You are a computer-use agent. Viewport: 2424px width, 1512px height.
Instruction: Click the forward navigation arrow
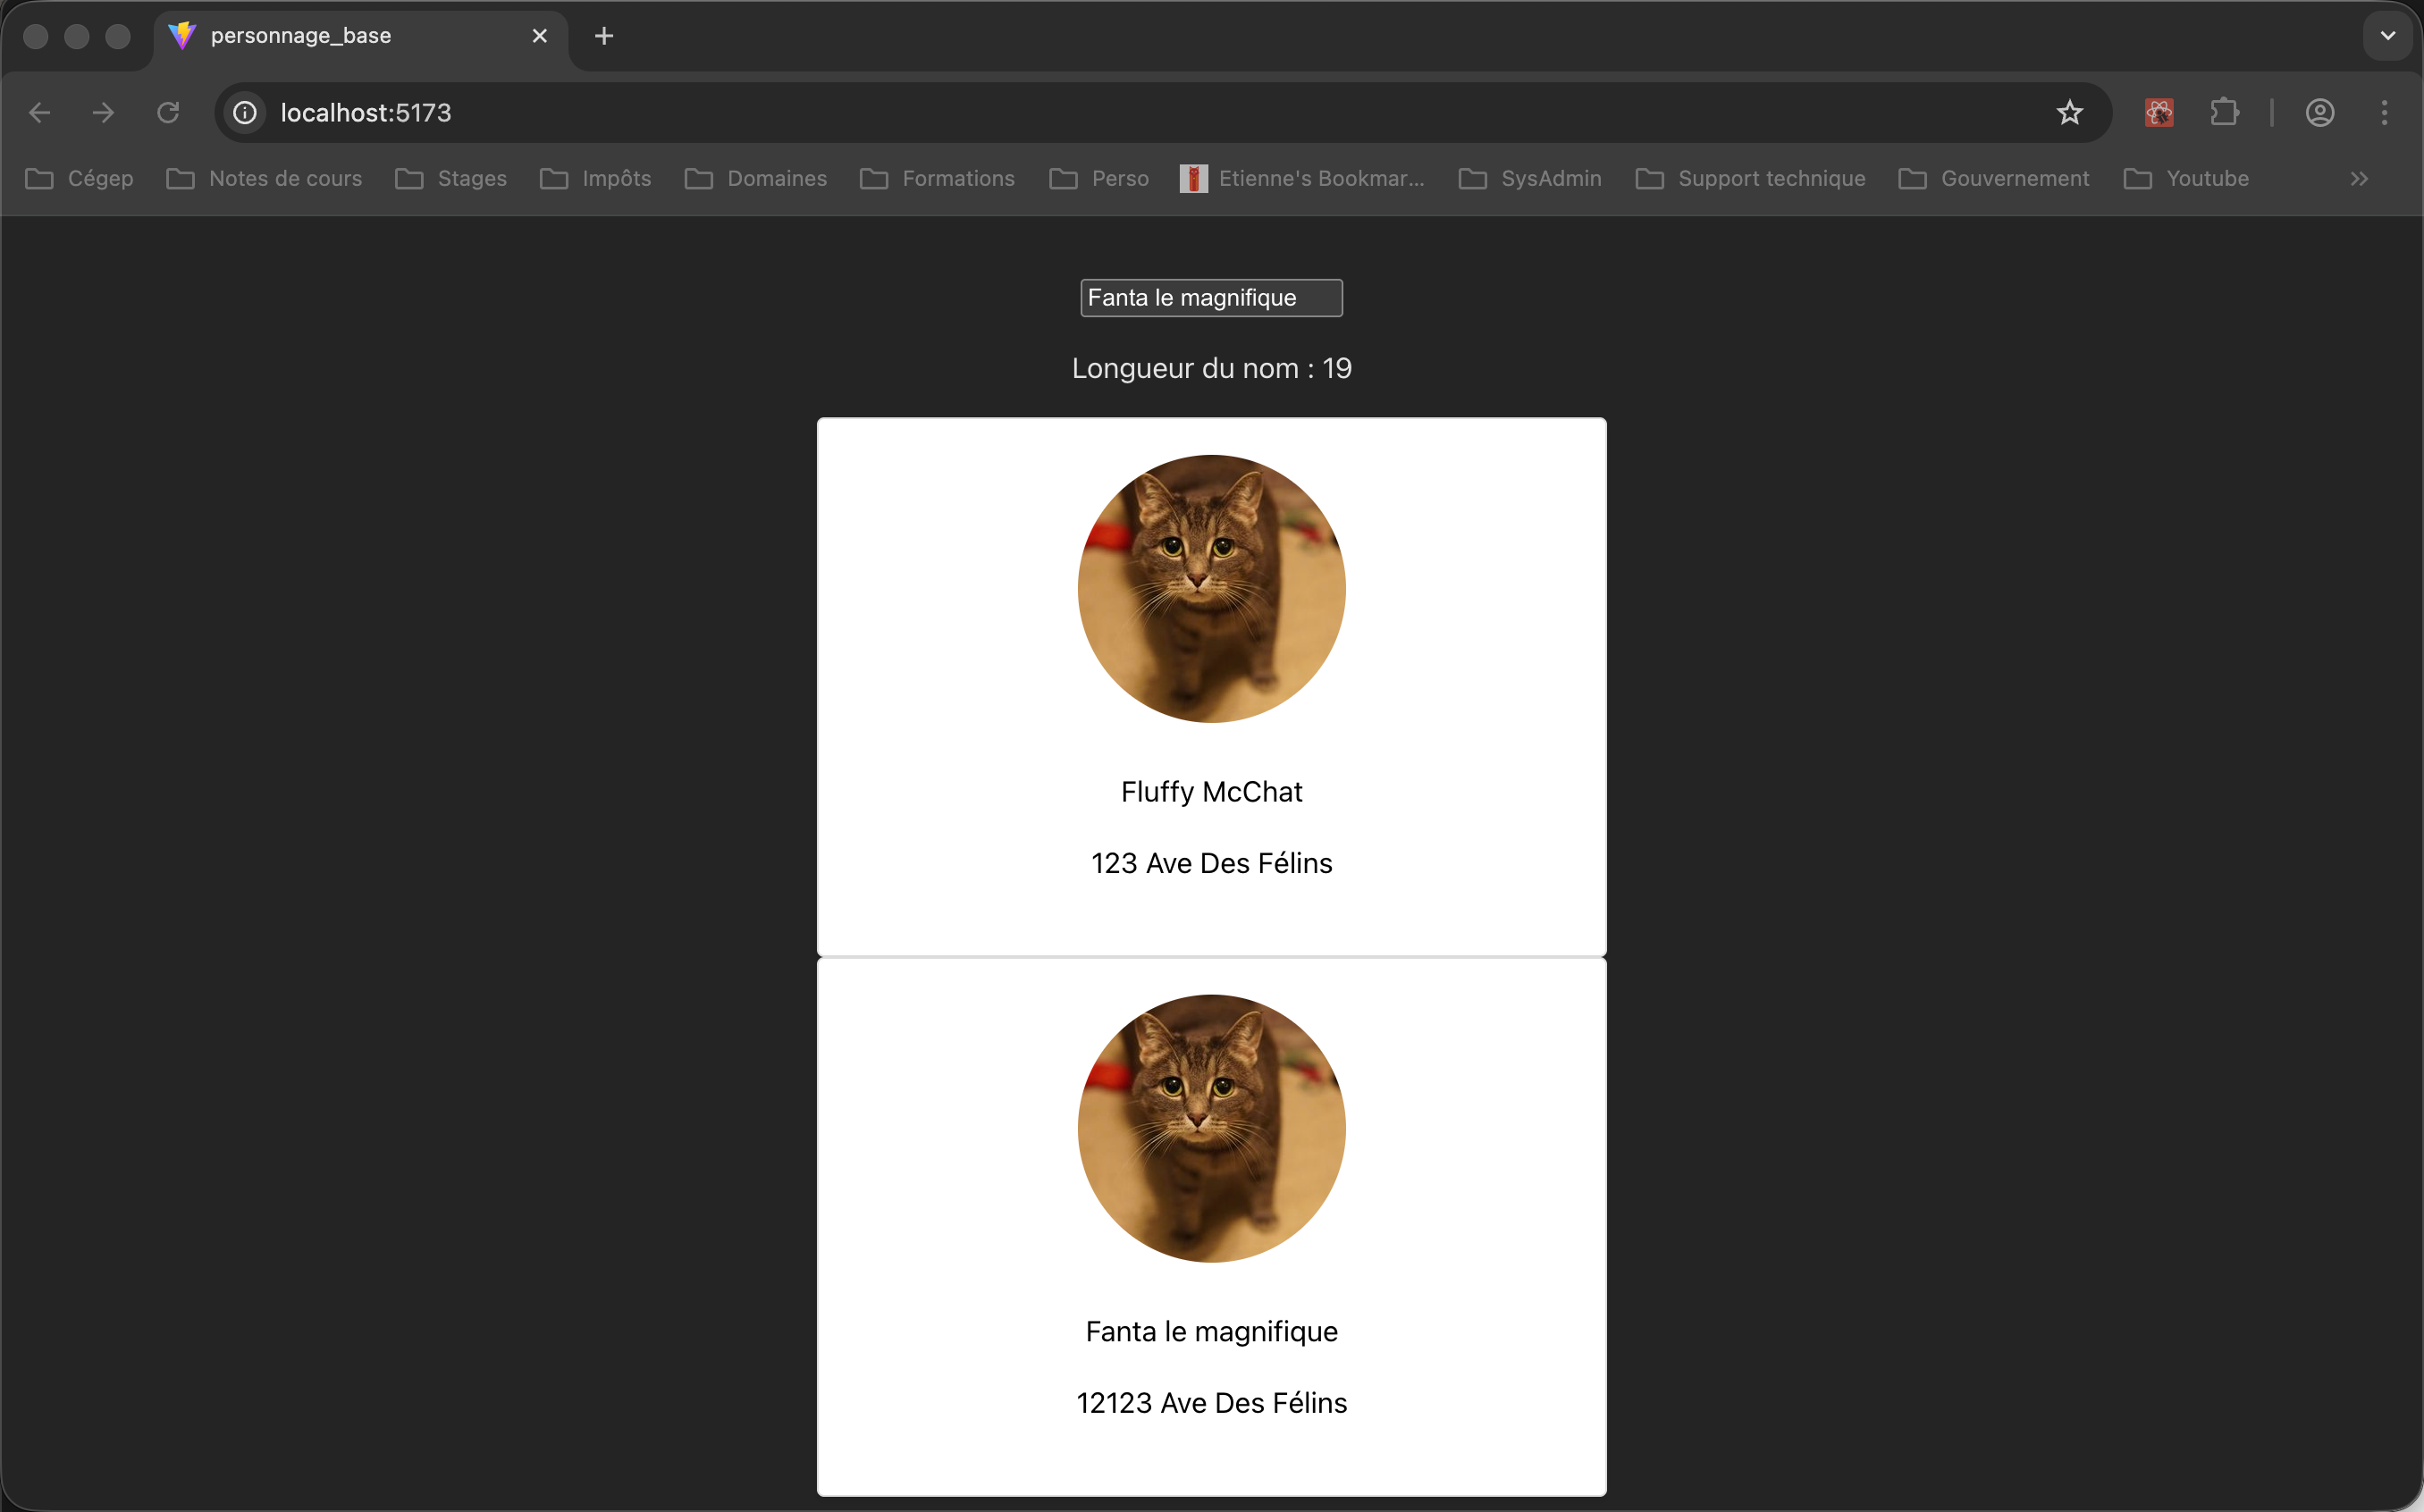coord(103,112)
